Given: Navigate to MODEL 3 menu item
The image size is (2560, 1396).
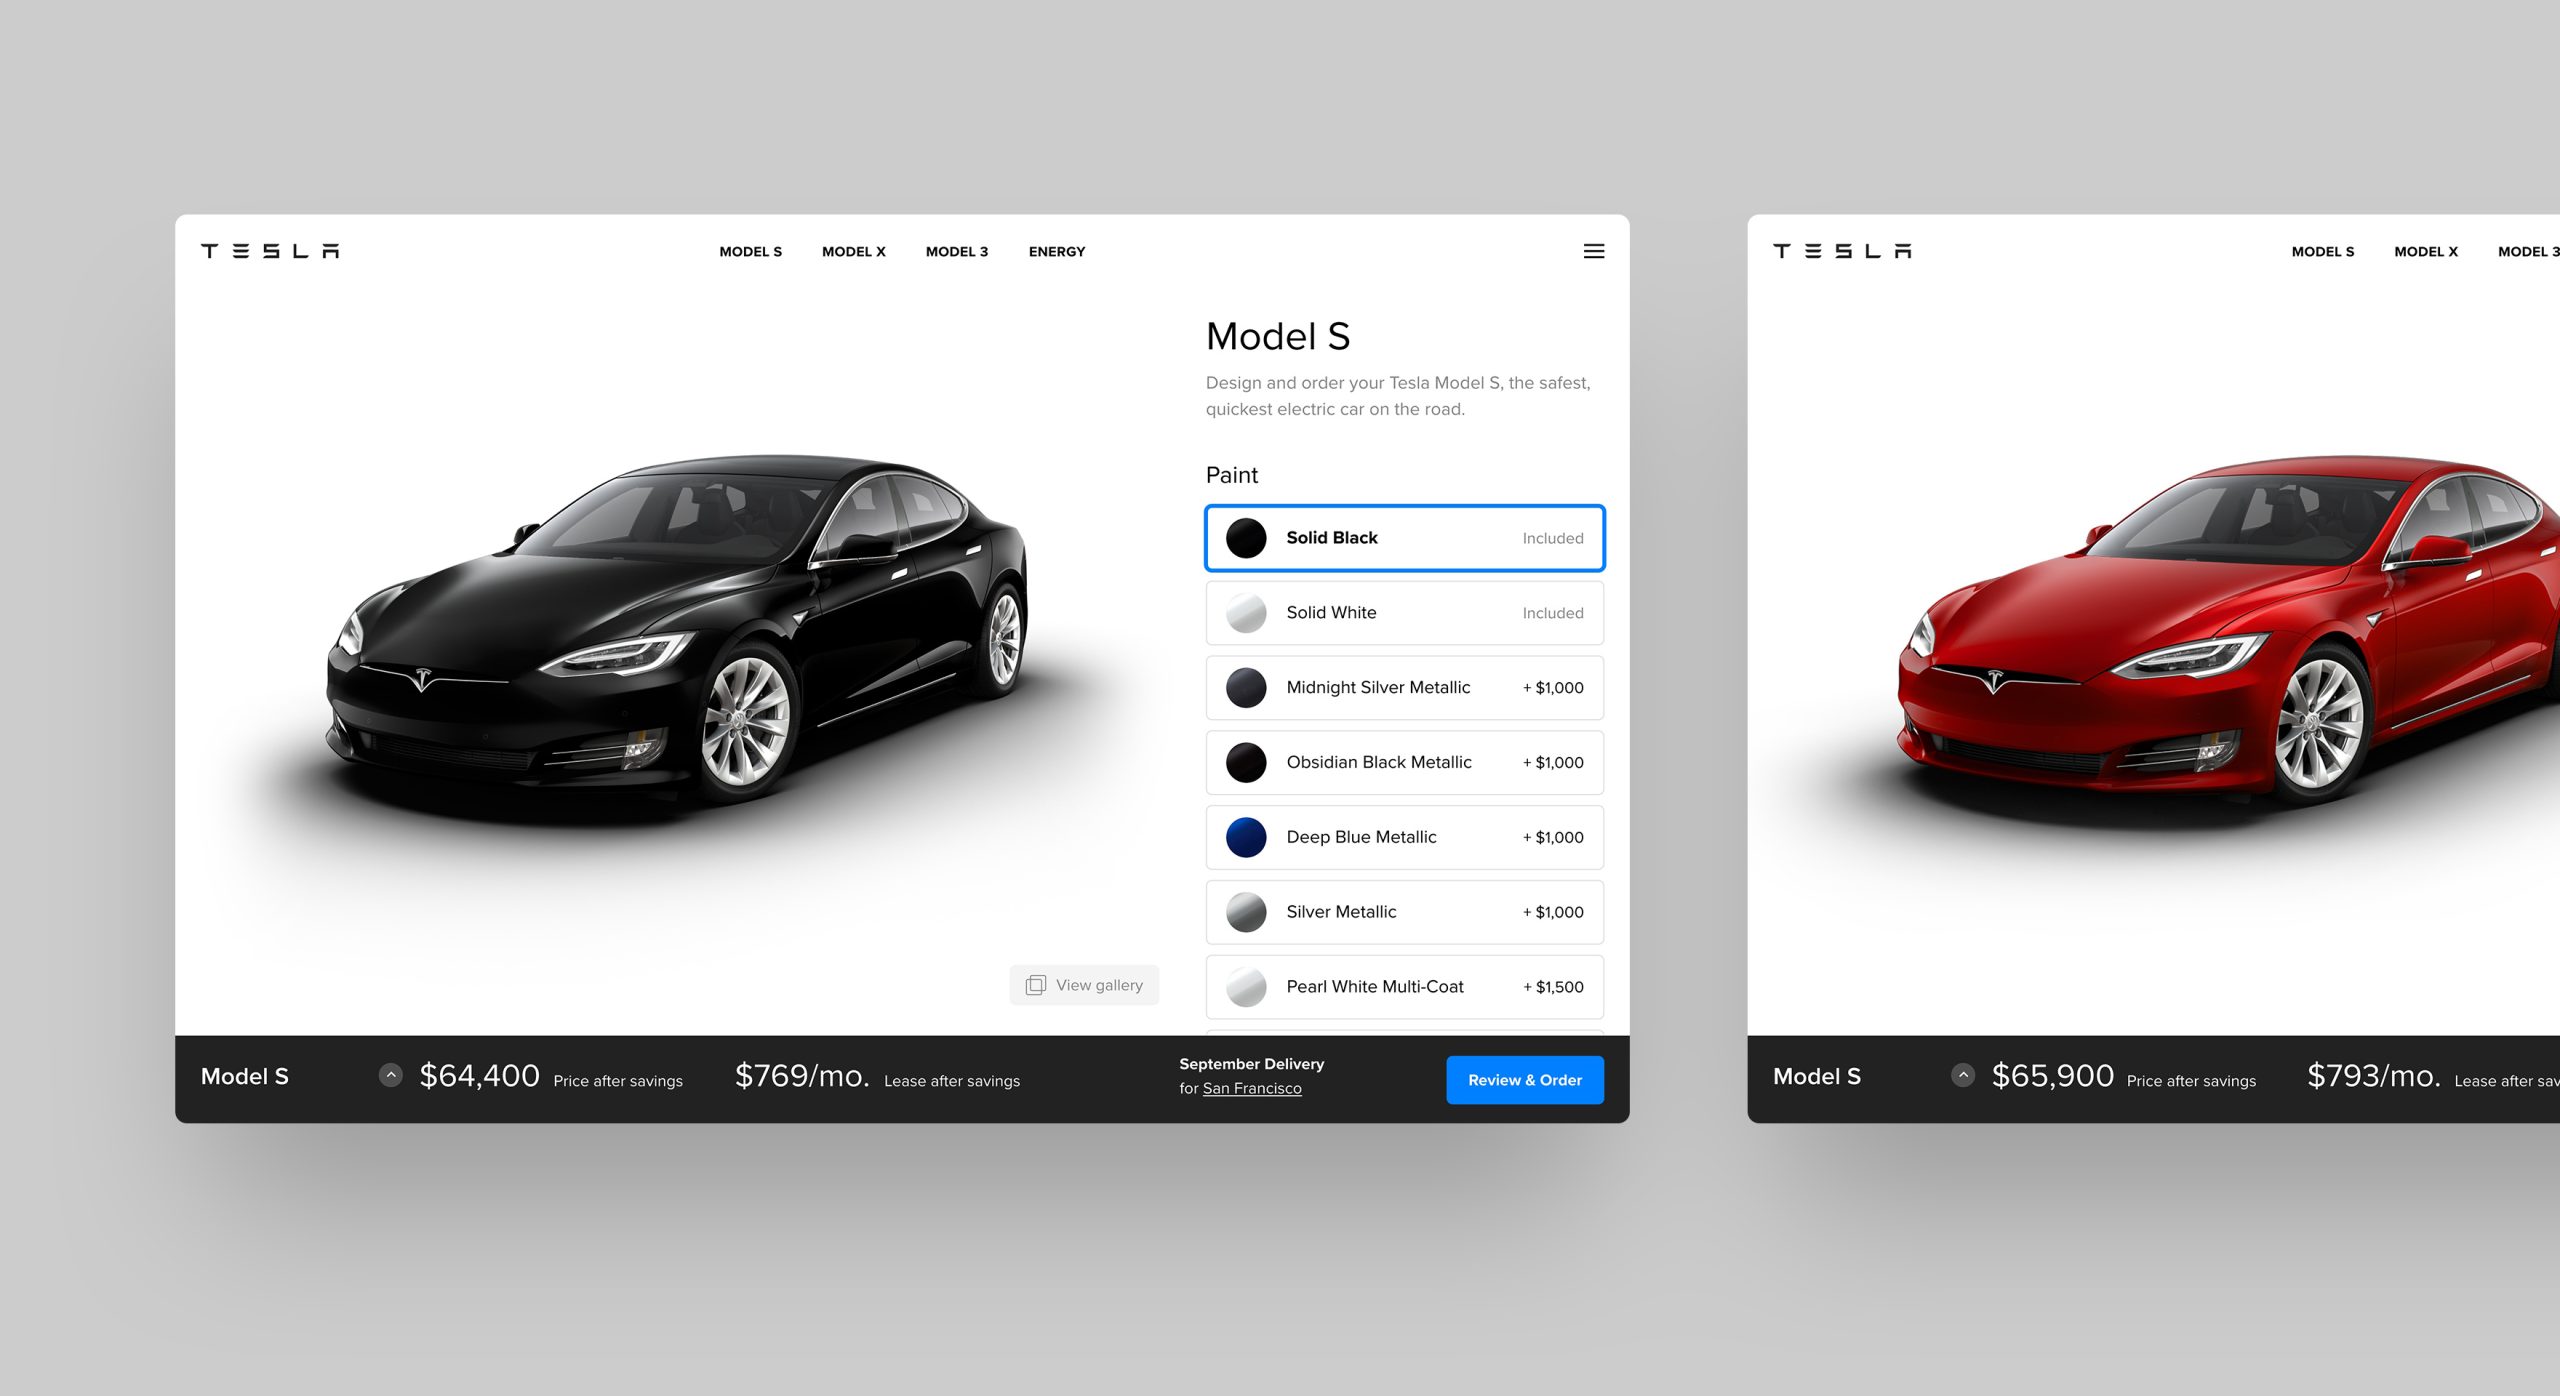Looking at the screenshot, I should [958, 251].
